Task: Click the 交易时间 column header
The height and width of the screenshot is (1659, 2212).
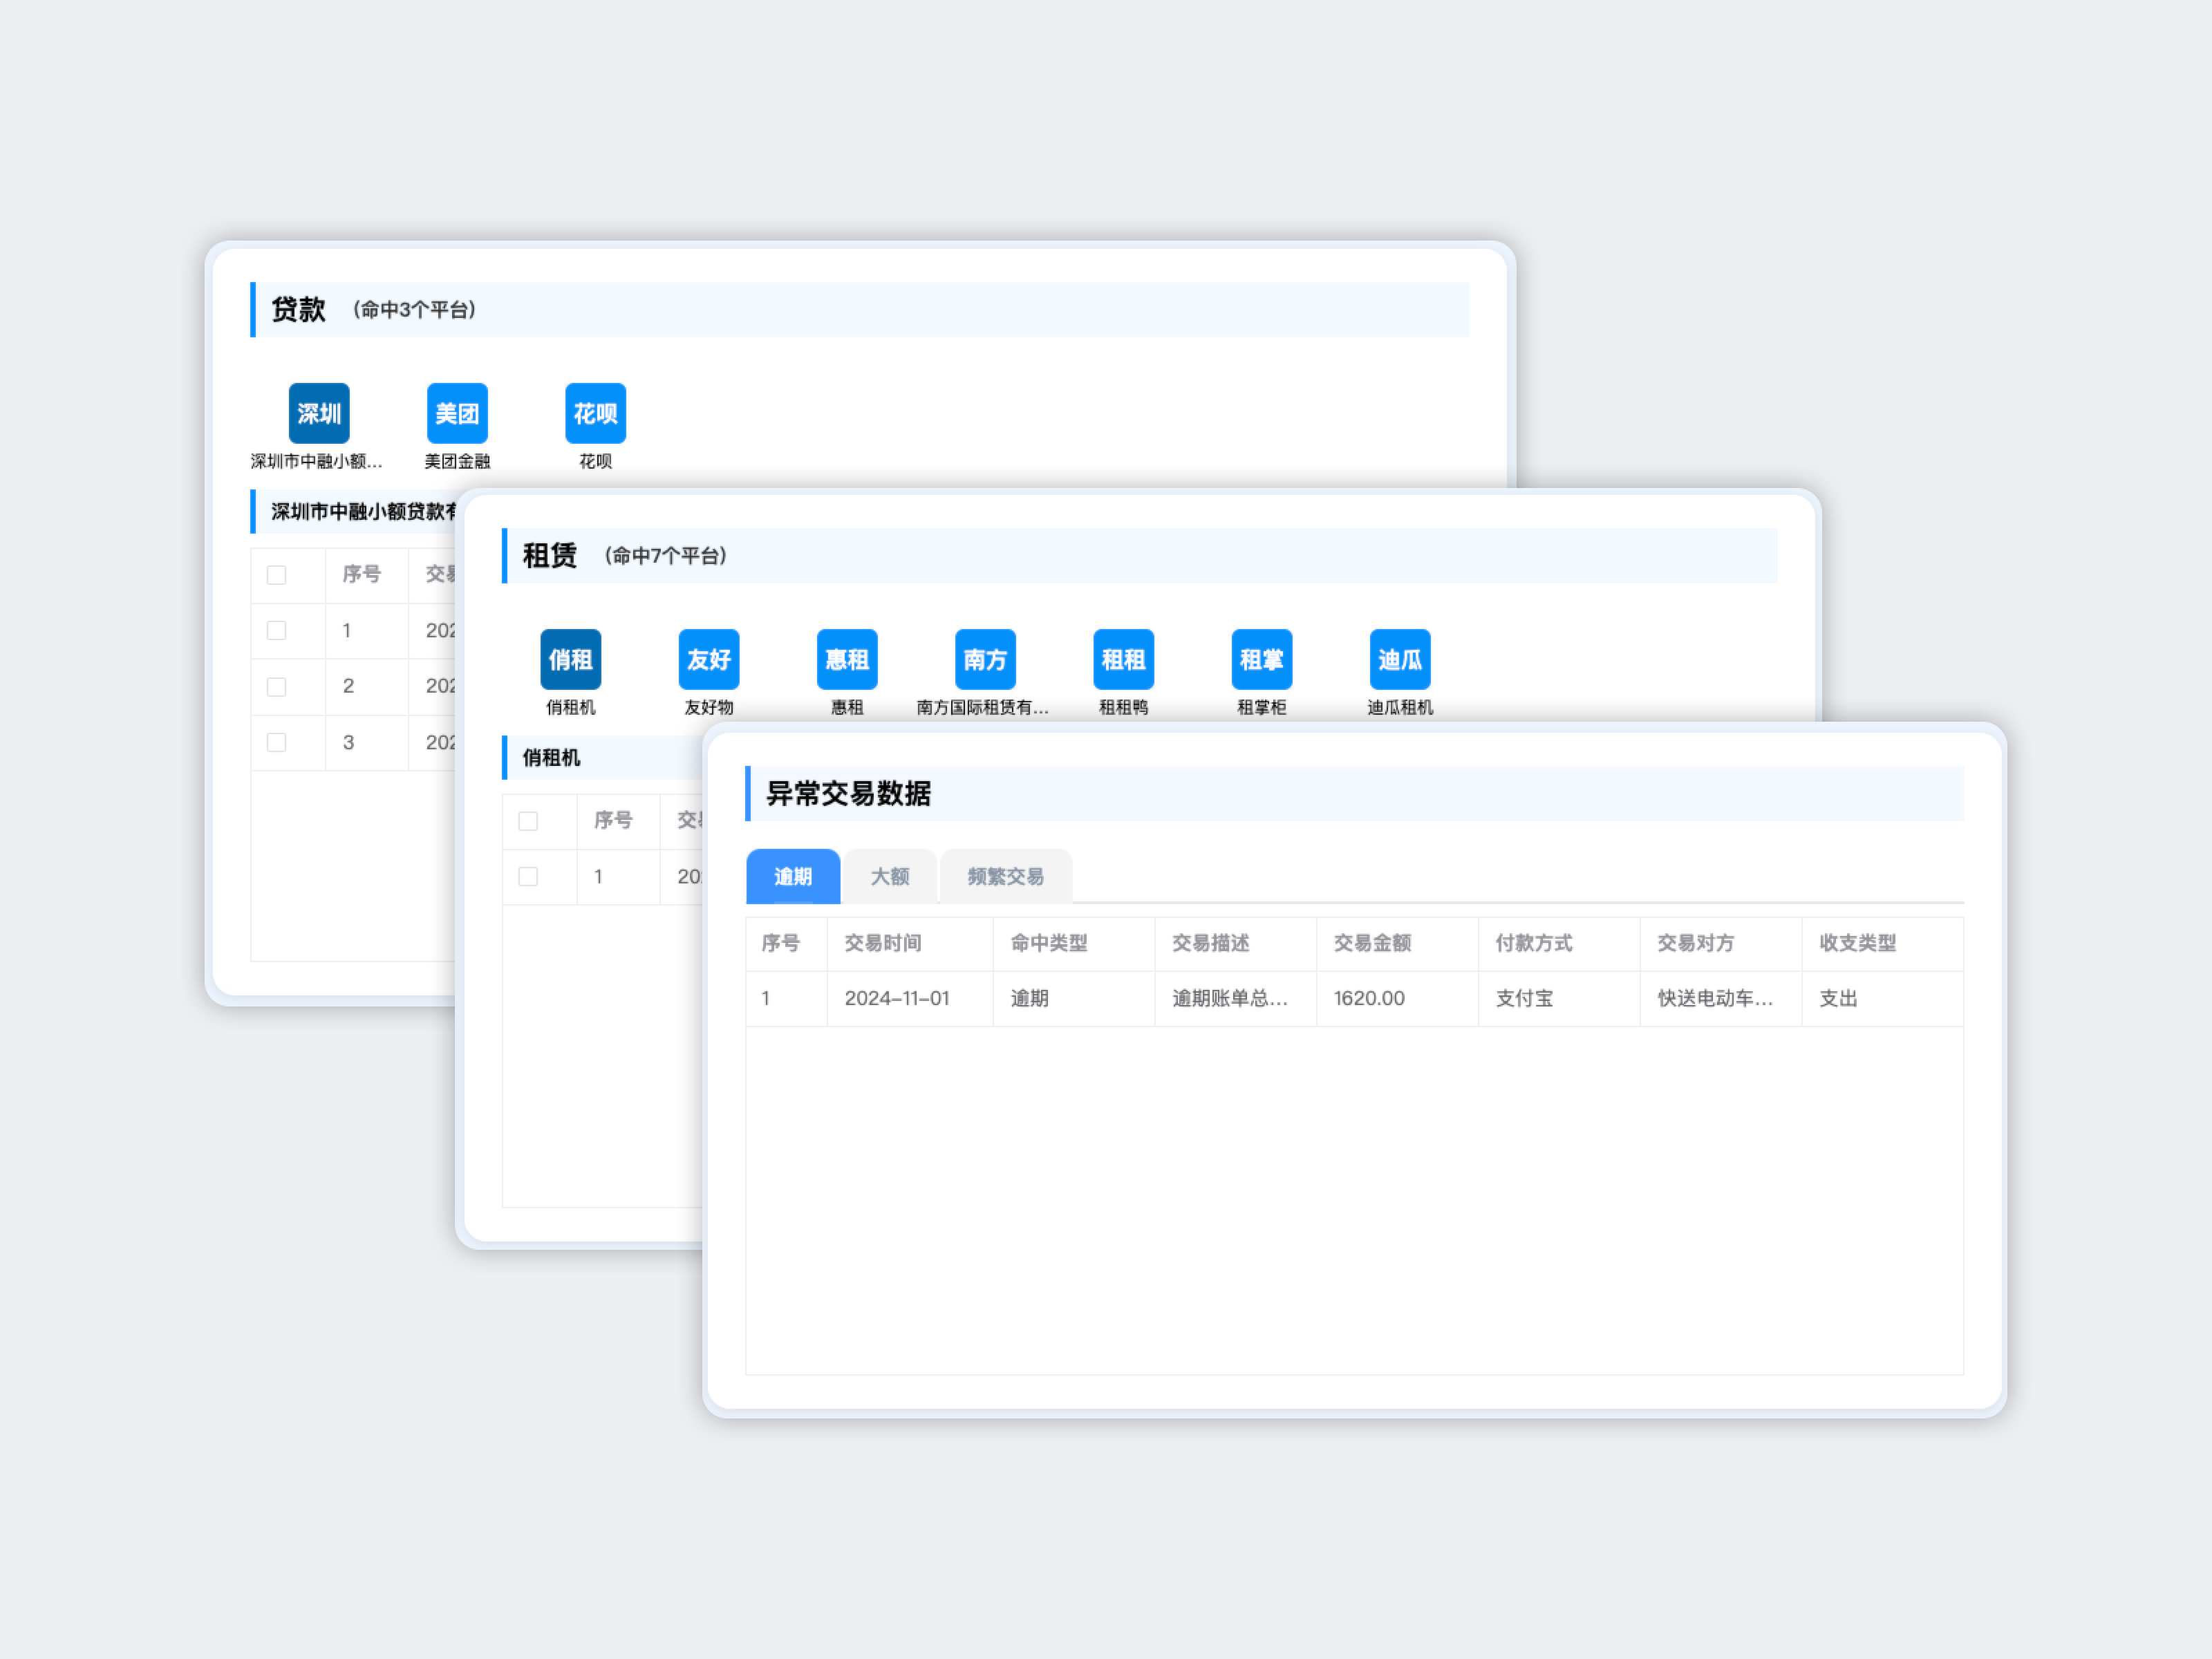Action: pyautogui.click(x=882, y=943)
